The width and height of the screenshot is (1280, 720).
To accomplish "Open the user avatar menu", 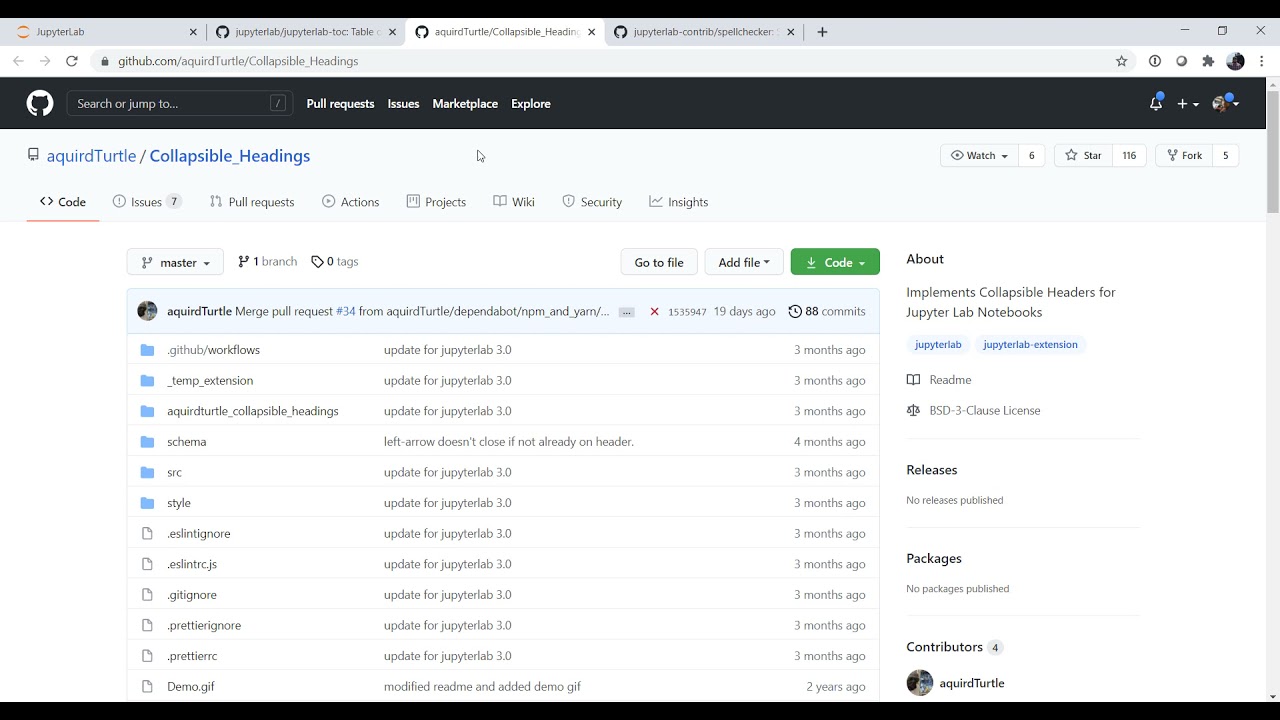I will 1225,103.
